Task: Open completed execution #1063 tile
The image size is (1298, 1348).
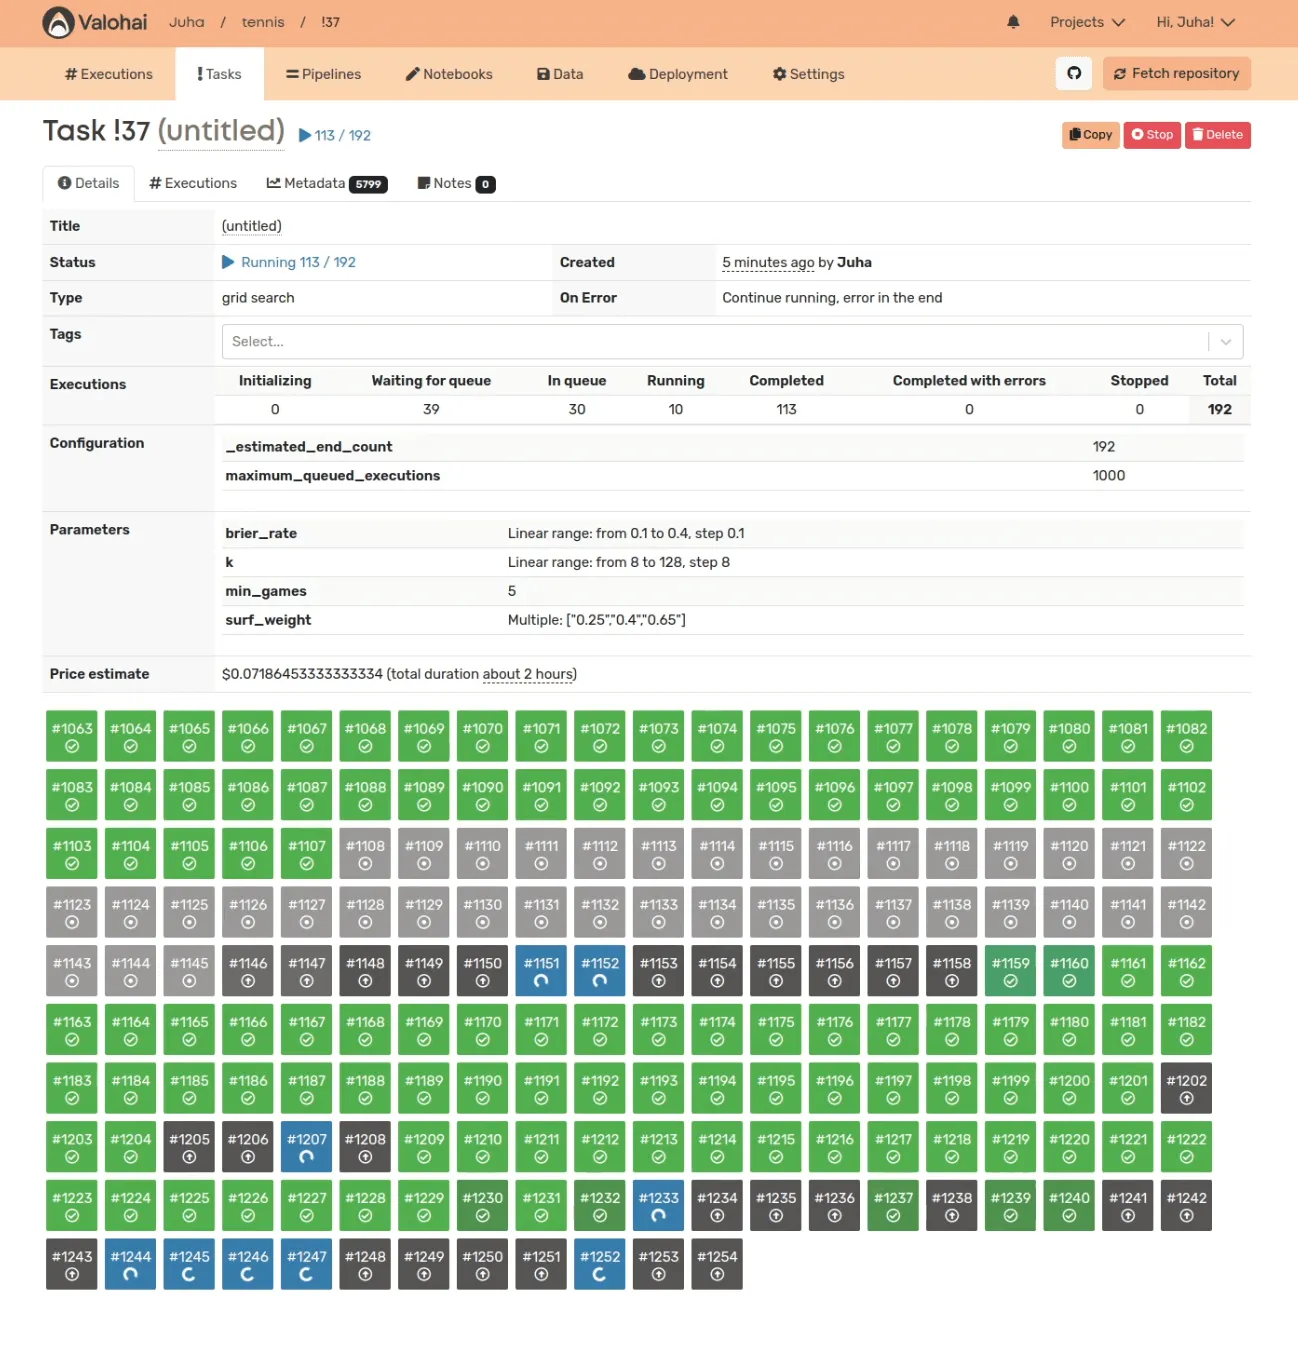Action: point(72,736)
